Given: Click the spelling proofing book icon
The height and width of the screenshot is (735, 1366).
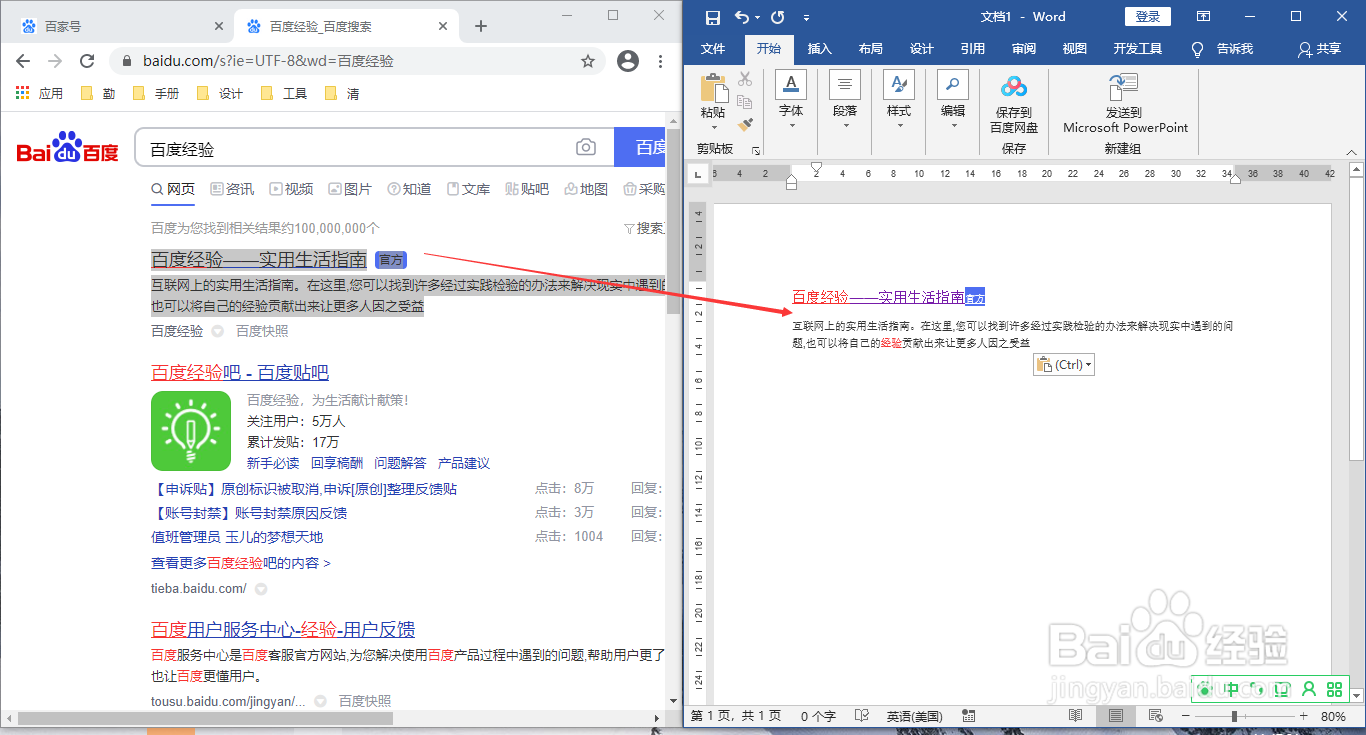Looking at the screenshot, I should (x=860, y=716).
